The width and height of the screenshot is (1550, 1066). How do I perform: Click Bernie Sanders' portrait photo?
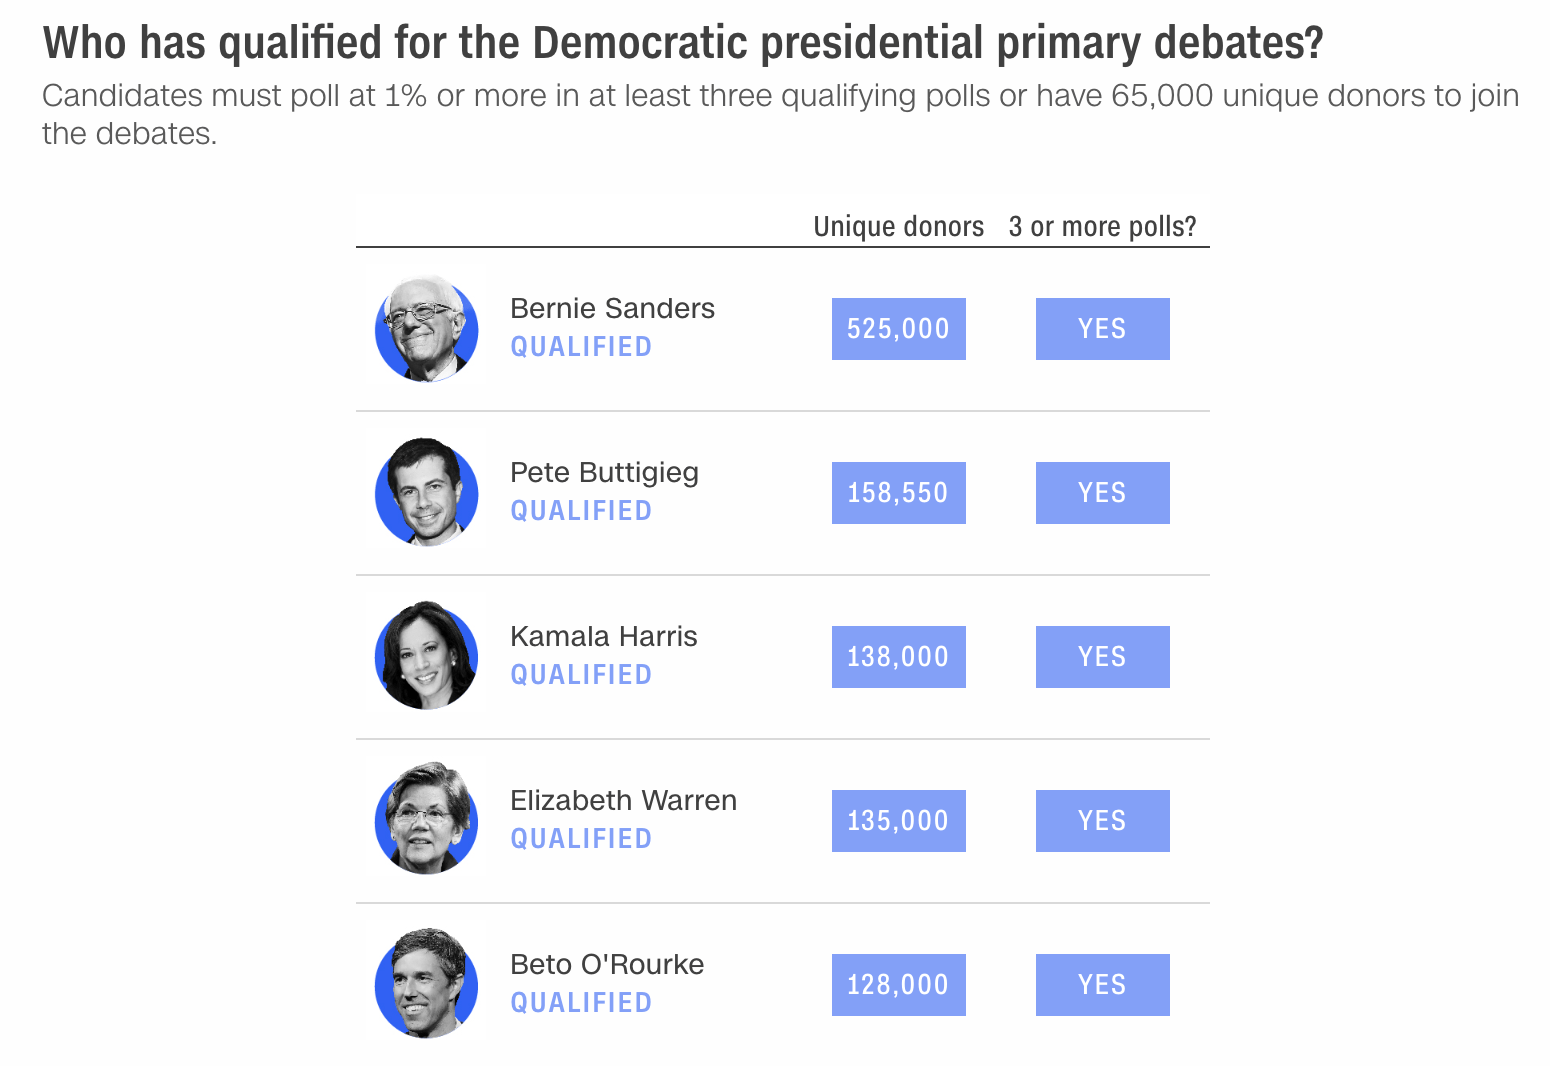[x=426, y=328]
